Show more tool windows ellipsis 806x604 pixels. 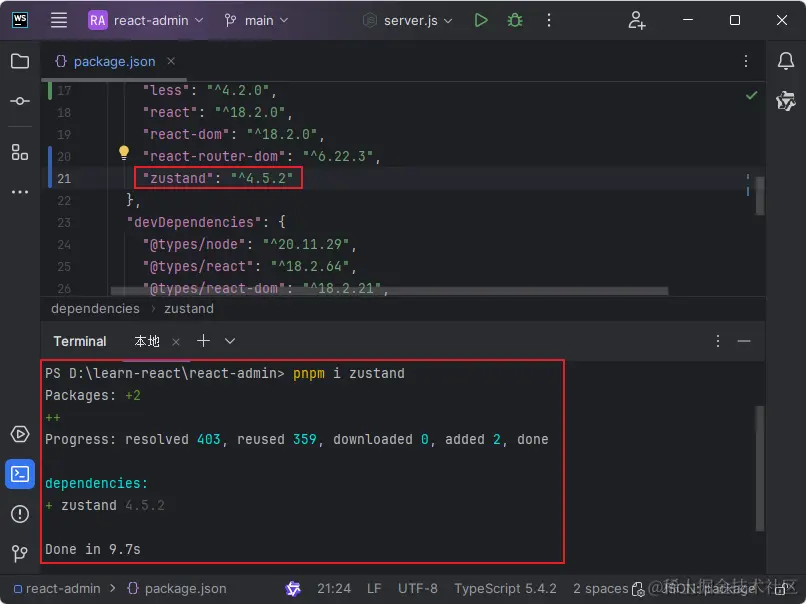(x=20, y=192)
